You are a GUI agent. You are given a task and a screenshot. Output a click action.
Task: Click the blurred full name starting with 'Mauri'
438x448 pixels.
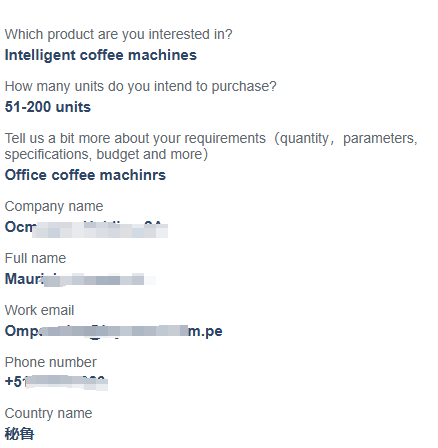pos(80,279)
